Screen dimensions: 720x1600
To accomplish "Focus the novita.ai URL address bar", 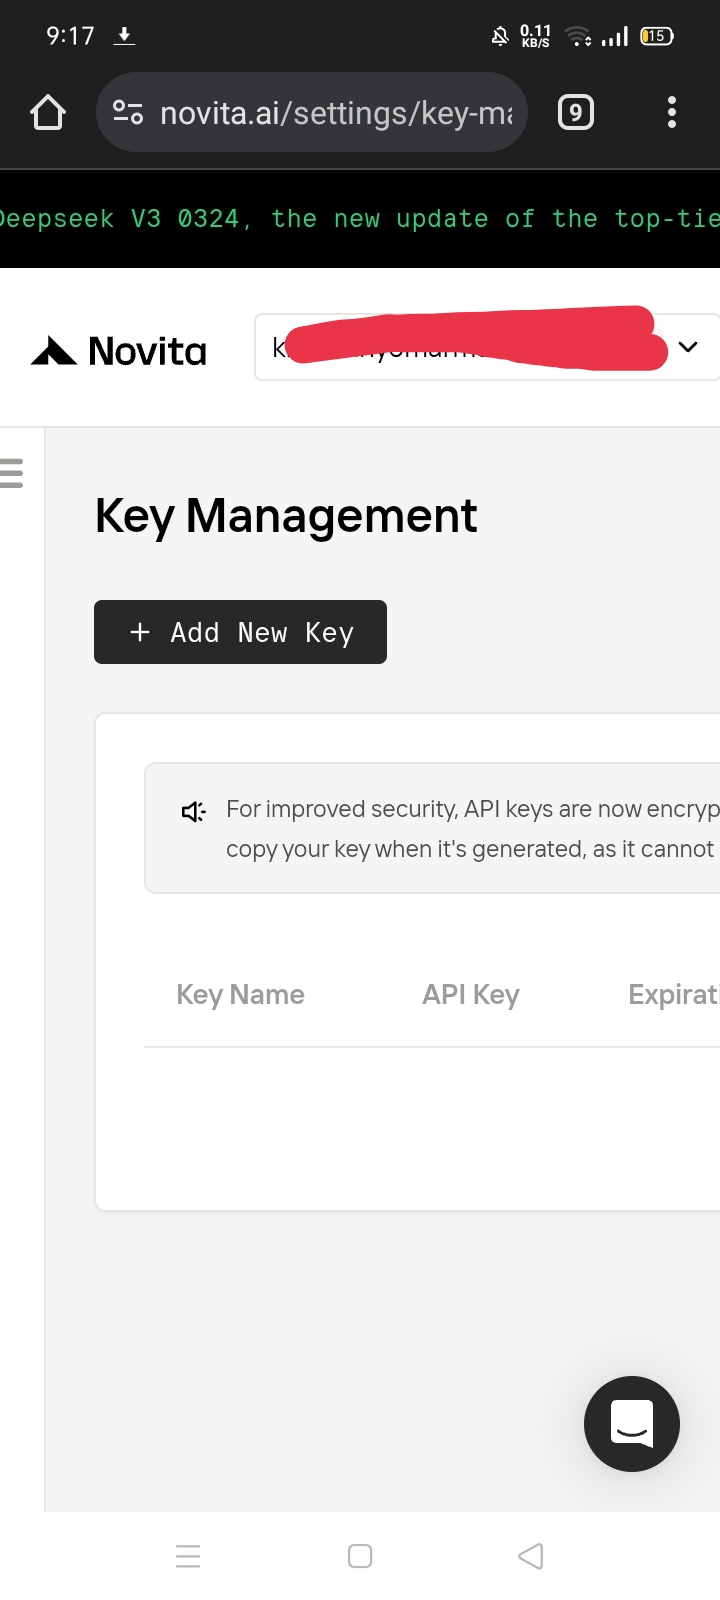I will 335,113.
